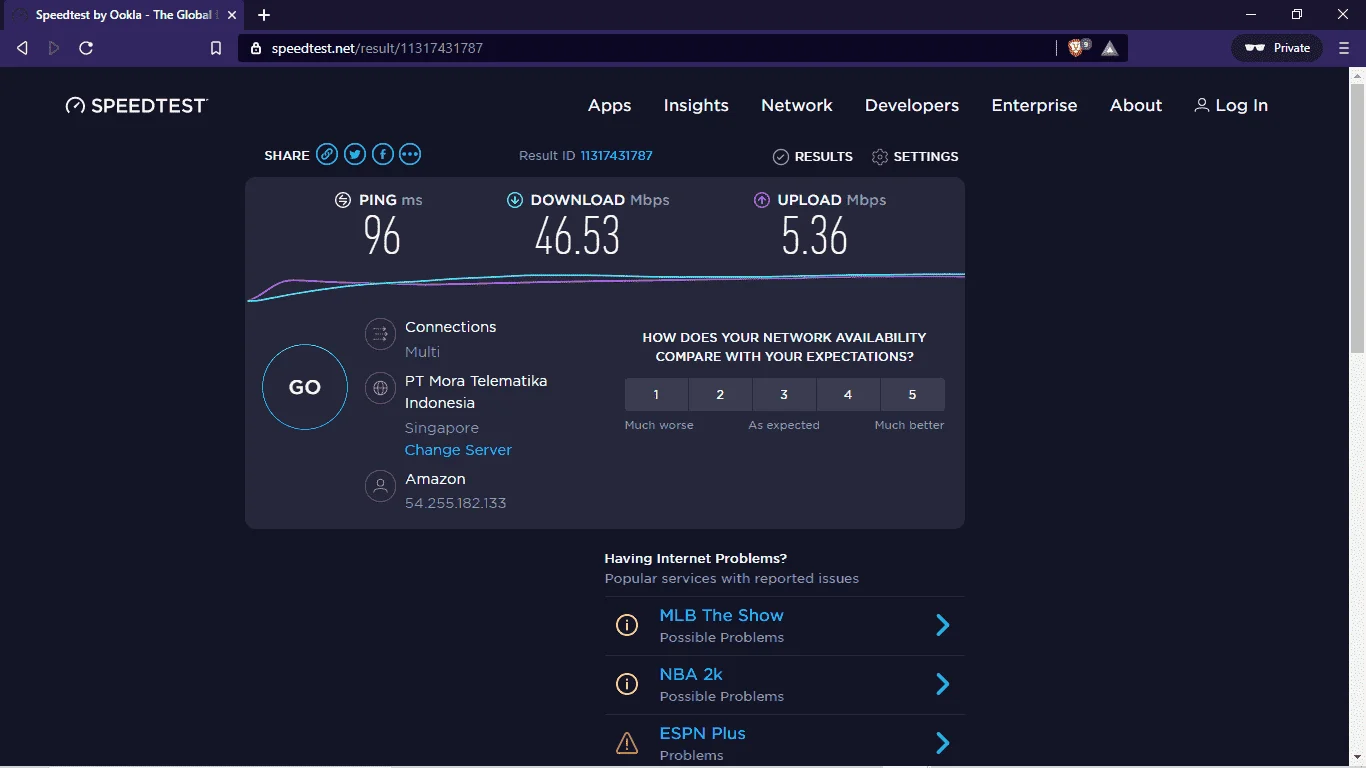
Task: Open more share options (three dots)
Action: [x=410, y=154]
